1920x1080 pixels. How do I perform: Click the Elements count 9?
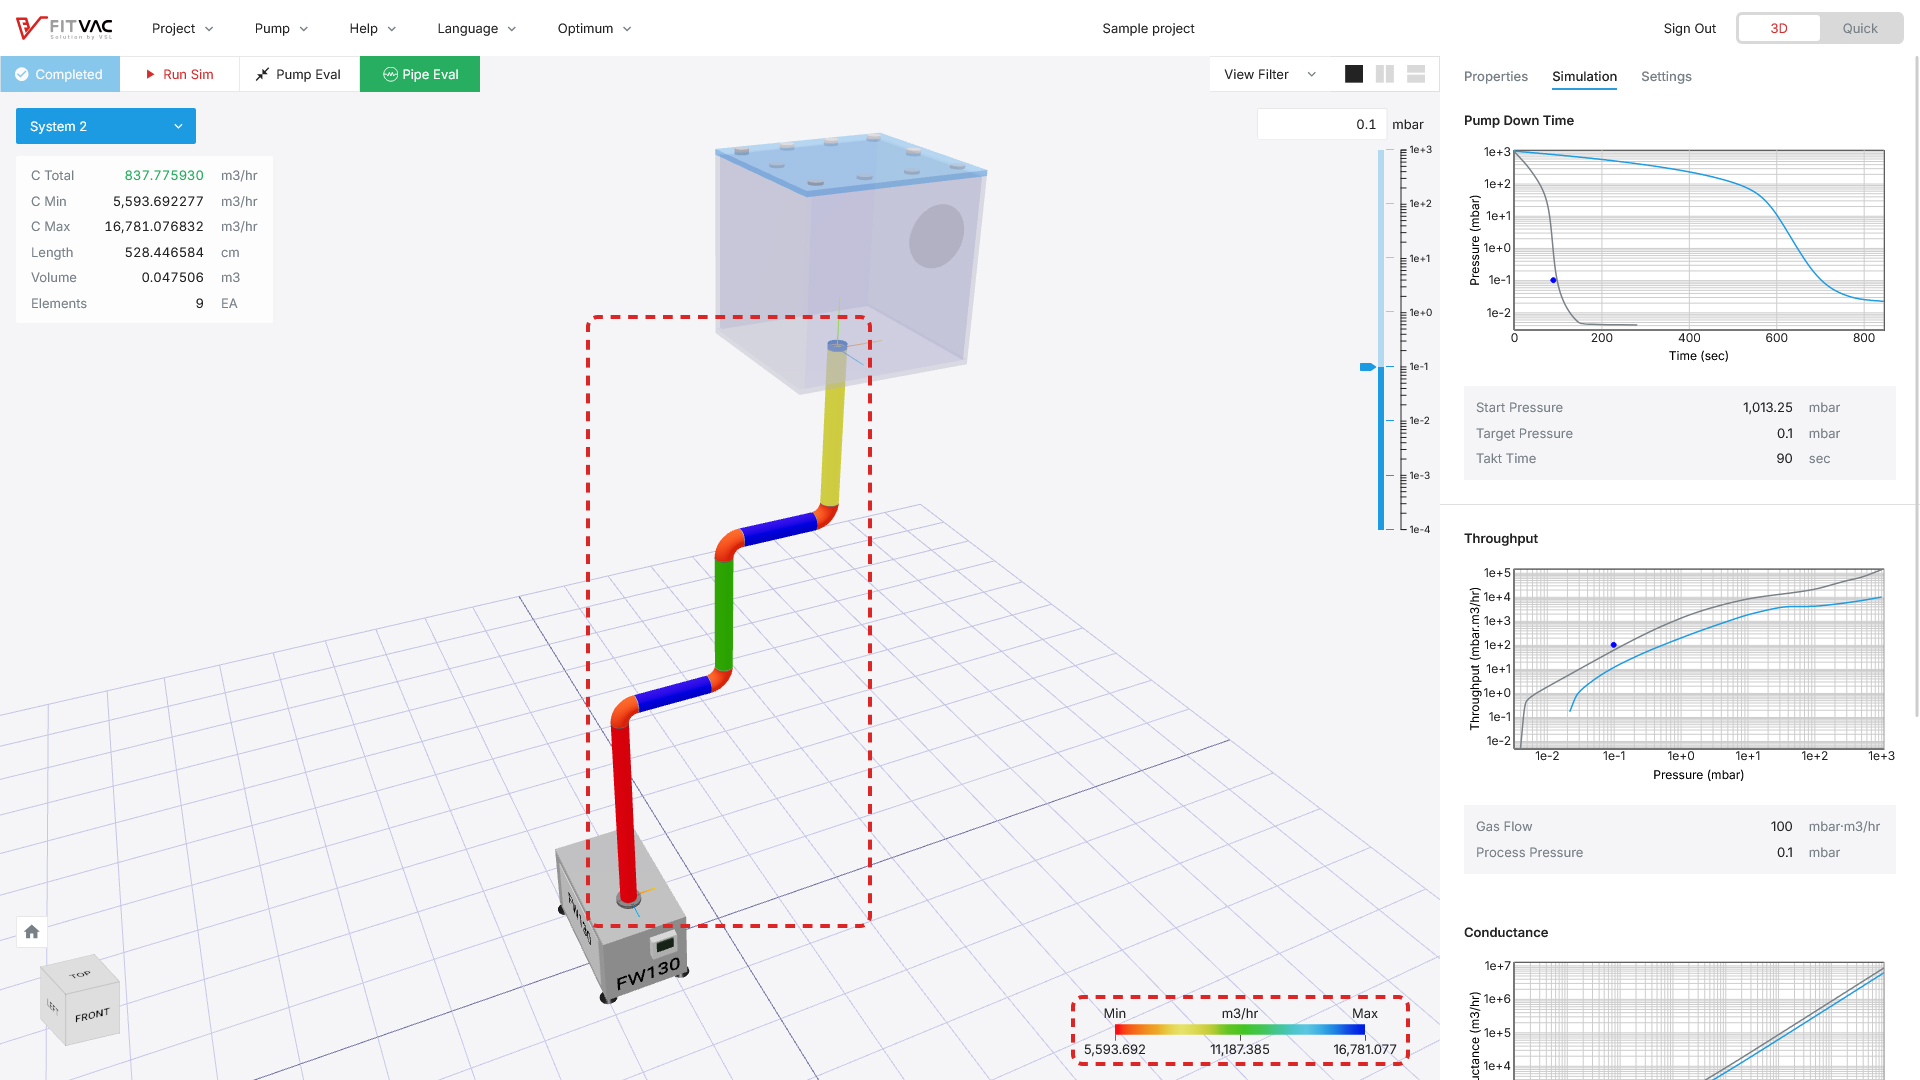point(199,303)
